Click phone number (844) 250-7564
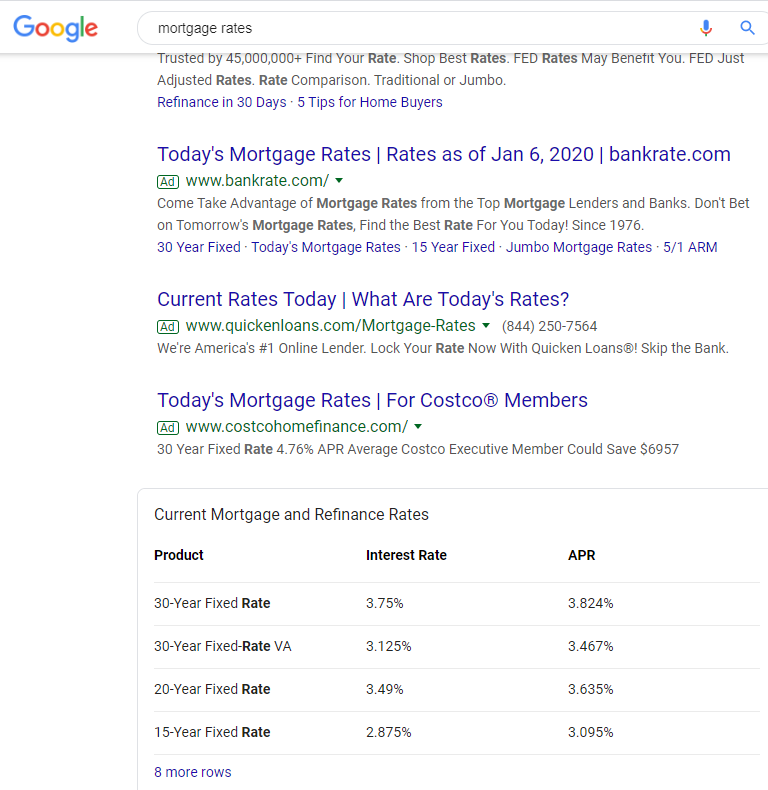The width and height of the screenshot is (768, 790). (x=549, y=326)
